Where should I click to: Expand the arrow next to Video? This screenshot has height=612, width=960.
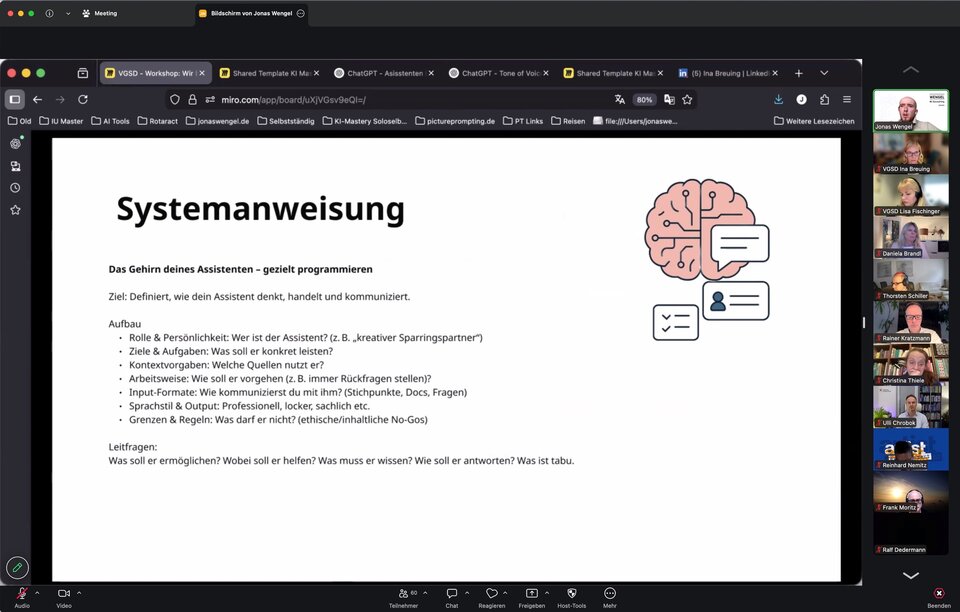[79, 592]
